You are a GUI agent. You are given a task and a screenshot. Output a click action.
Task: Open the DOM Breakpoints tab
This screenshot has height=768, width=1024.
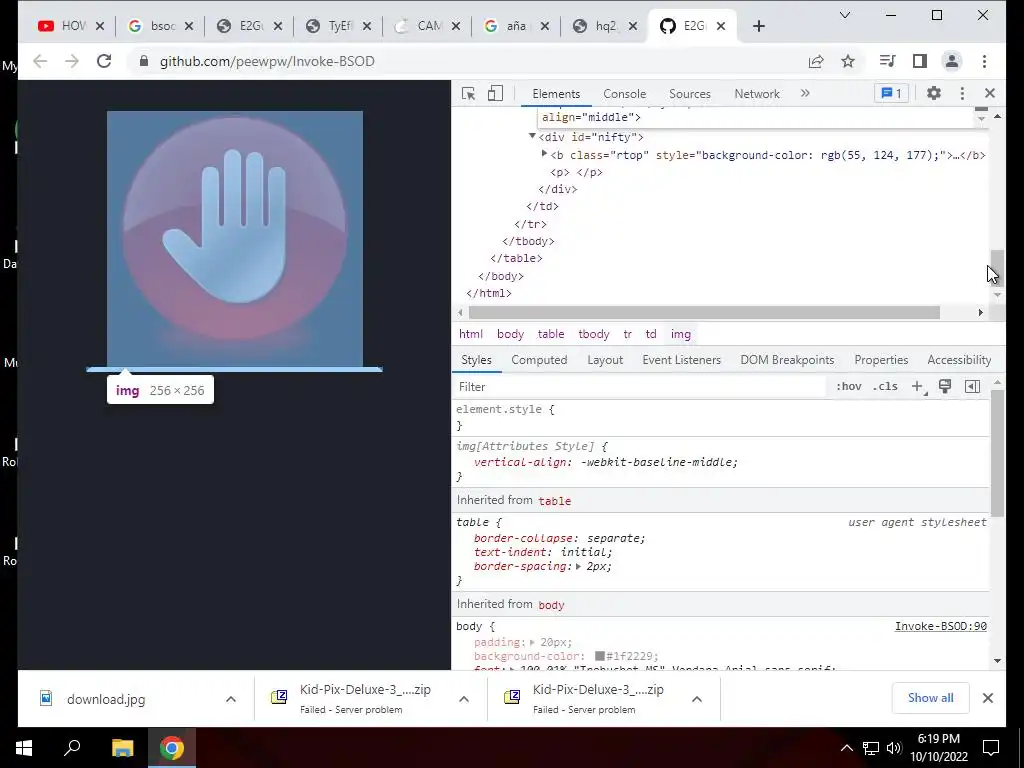coord(787,360)
